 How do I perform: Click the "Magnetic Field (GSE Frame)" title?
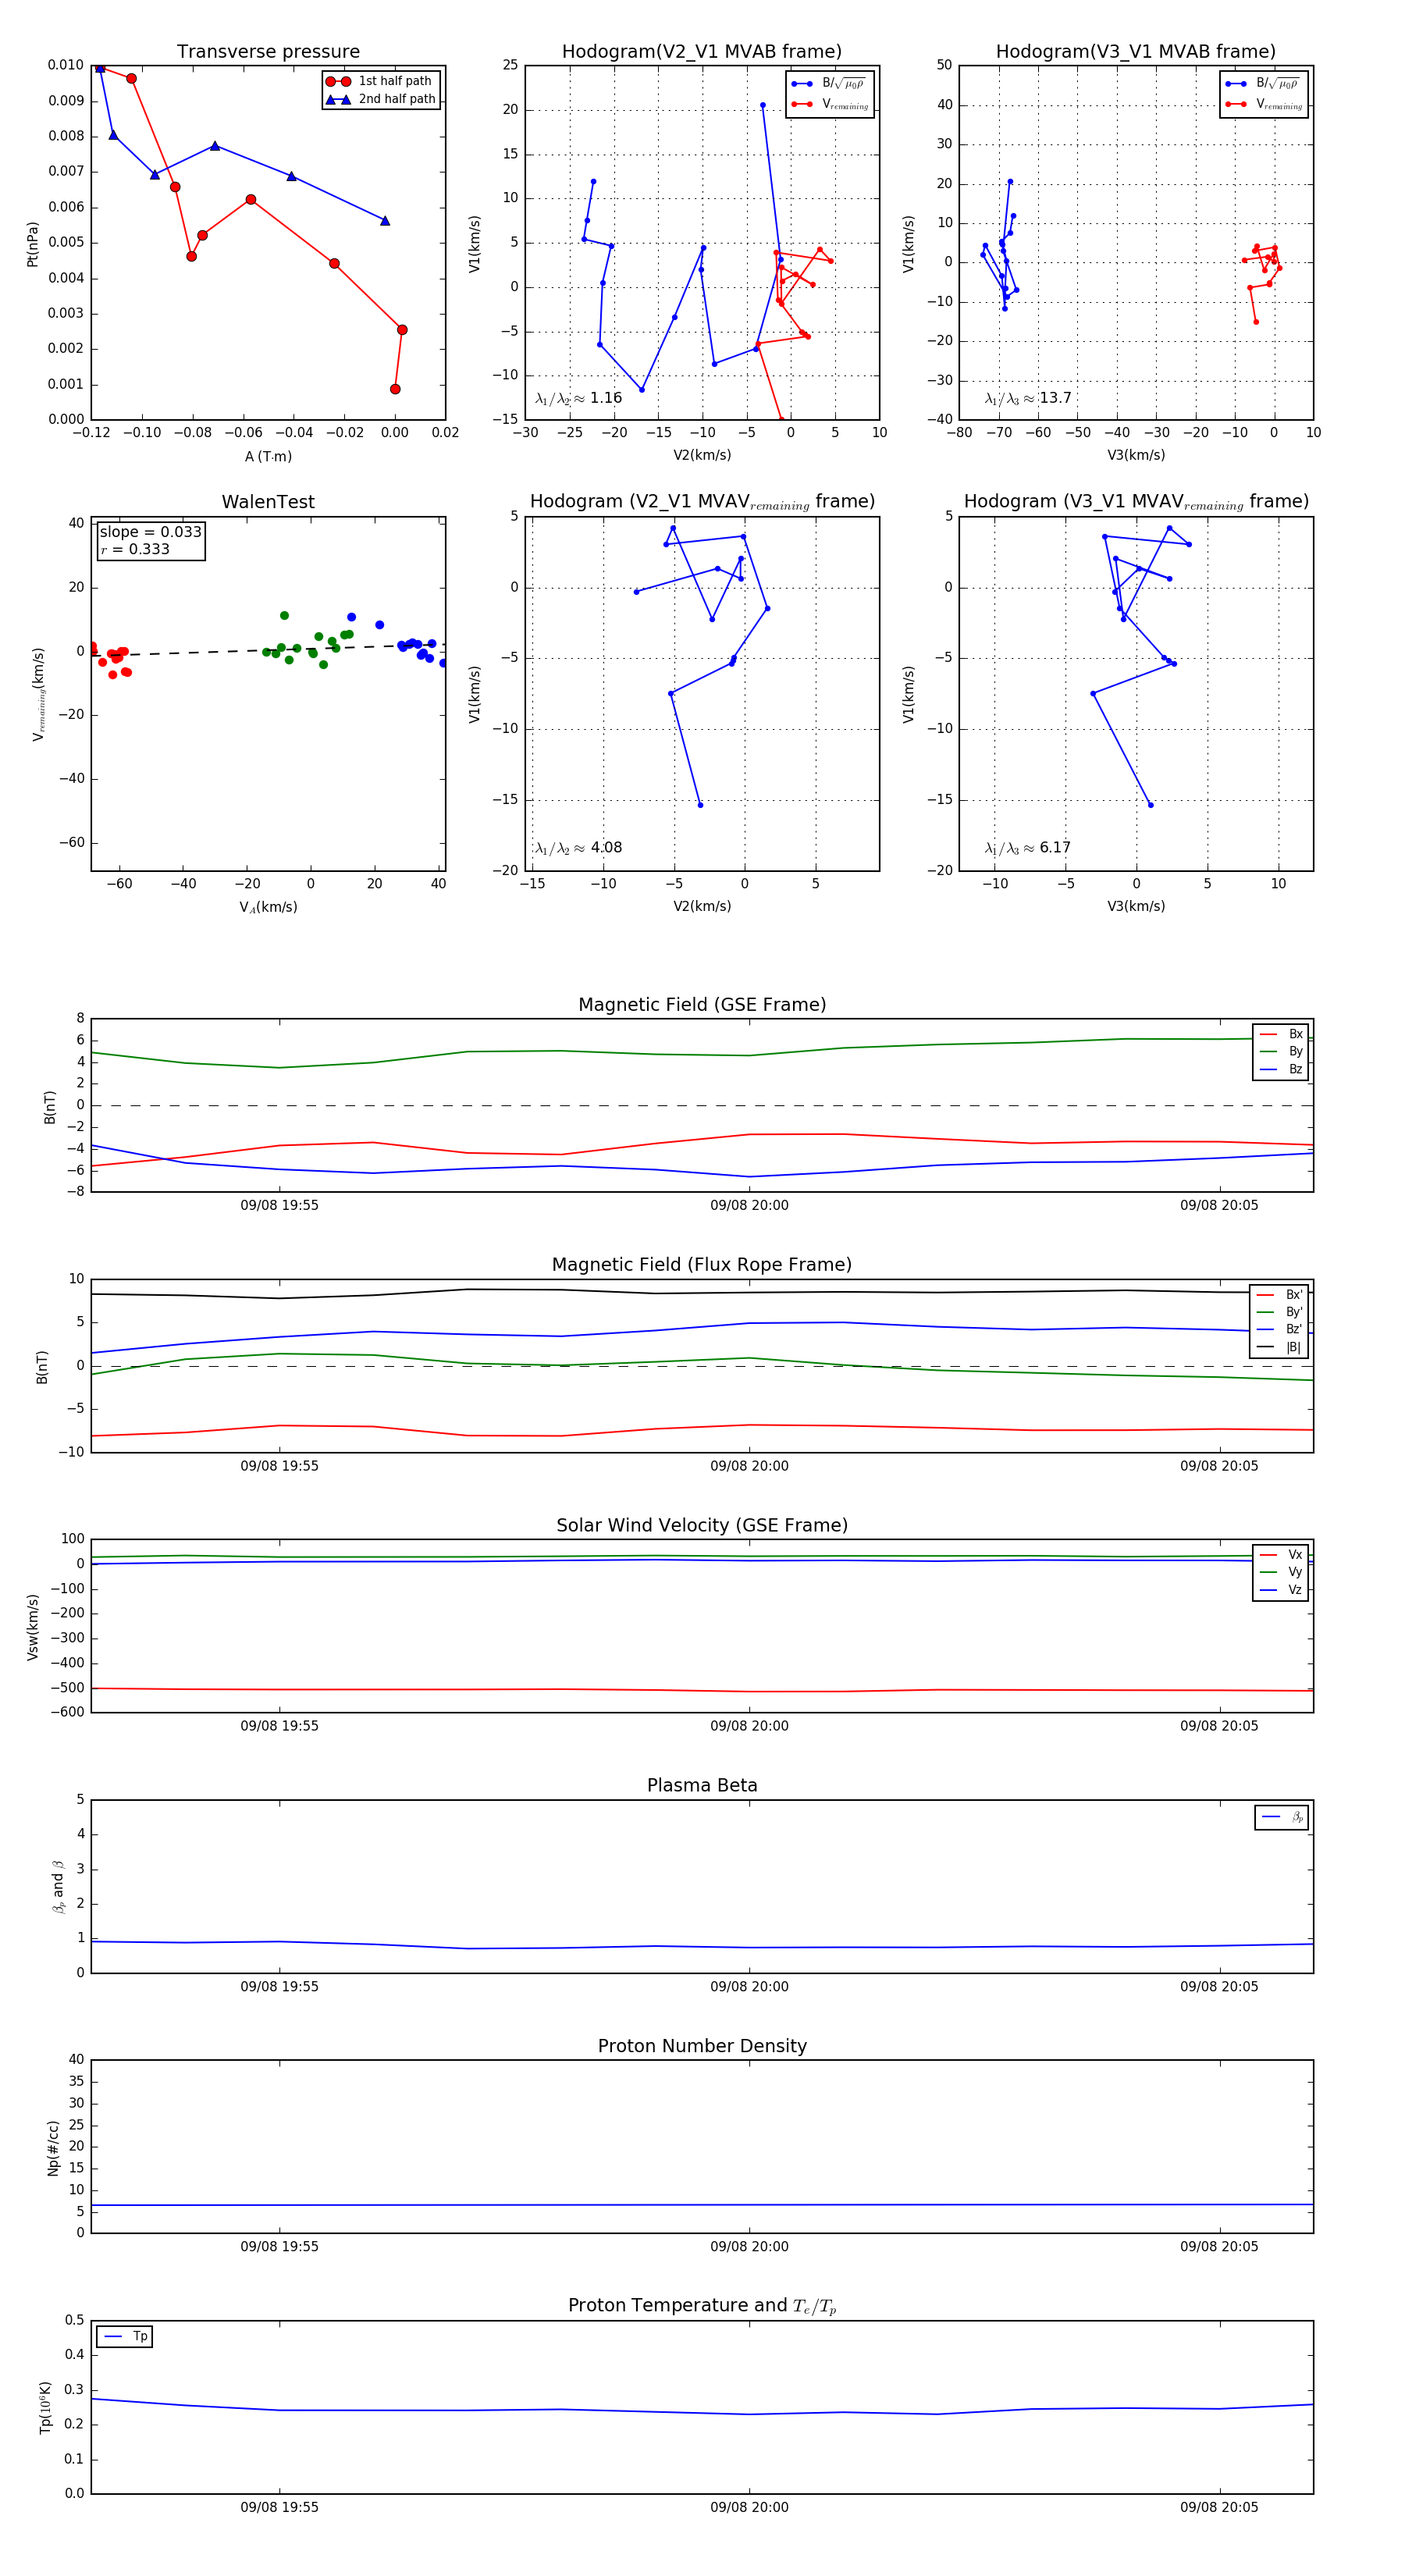[702, 1005]
